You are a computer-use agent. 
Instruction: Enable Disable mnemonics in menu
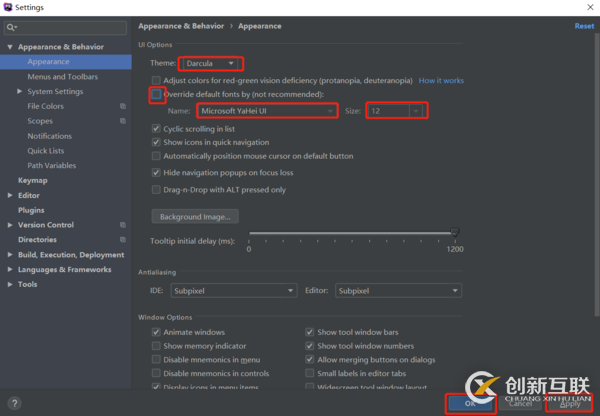click(x=156, y=360)
